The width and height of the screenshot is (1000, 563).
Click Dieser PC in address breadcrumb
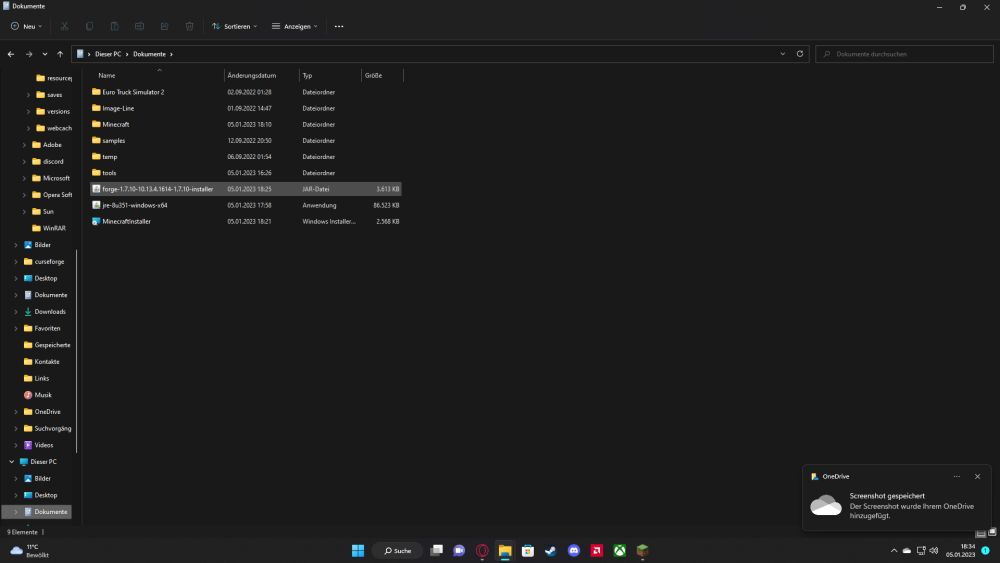coord(108,54)
